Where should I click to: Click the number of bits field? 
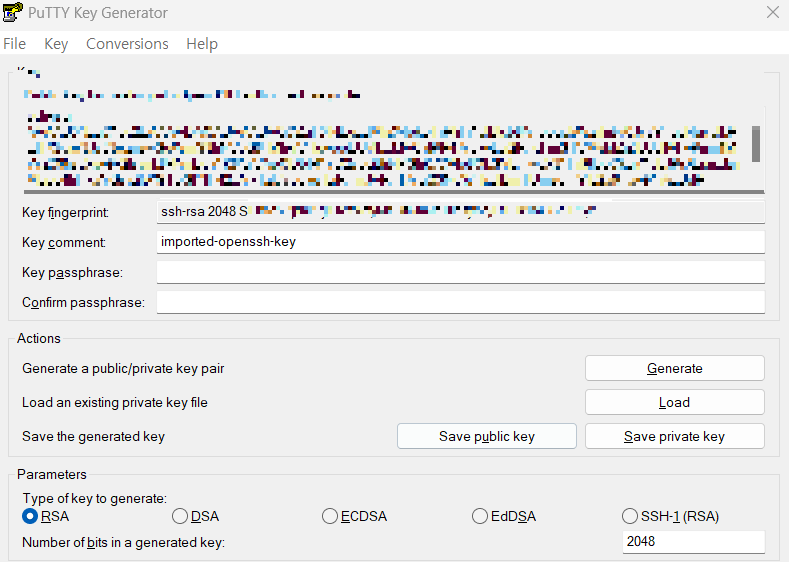pyautogui.click(x=693, y=542)
